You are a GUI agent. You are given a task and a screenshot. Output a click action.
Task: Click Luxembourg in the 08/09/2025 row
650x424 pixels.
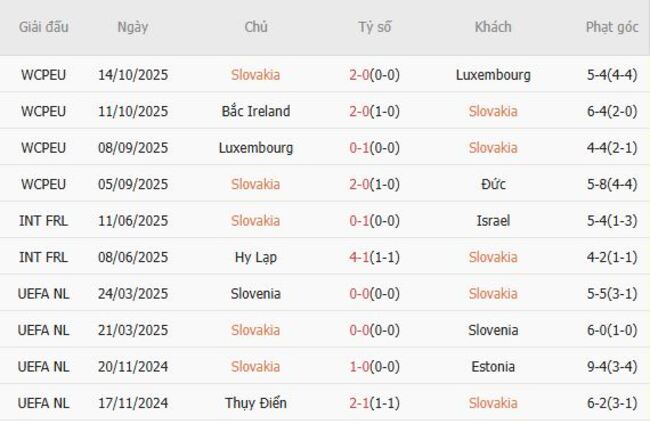256,148
